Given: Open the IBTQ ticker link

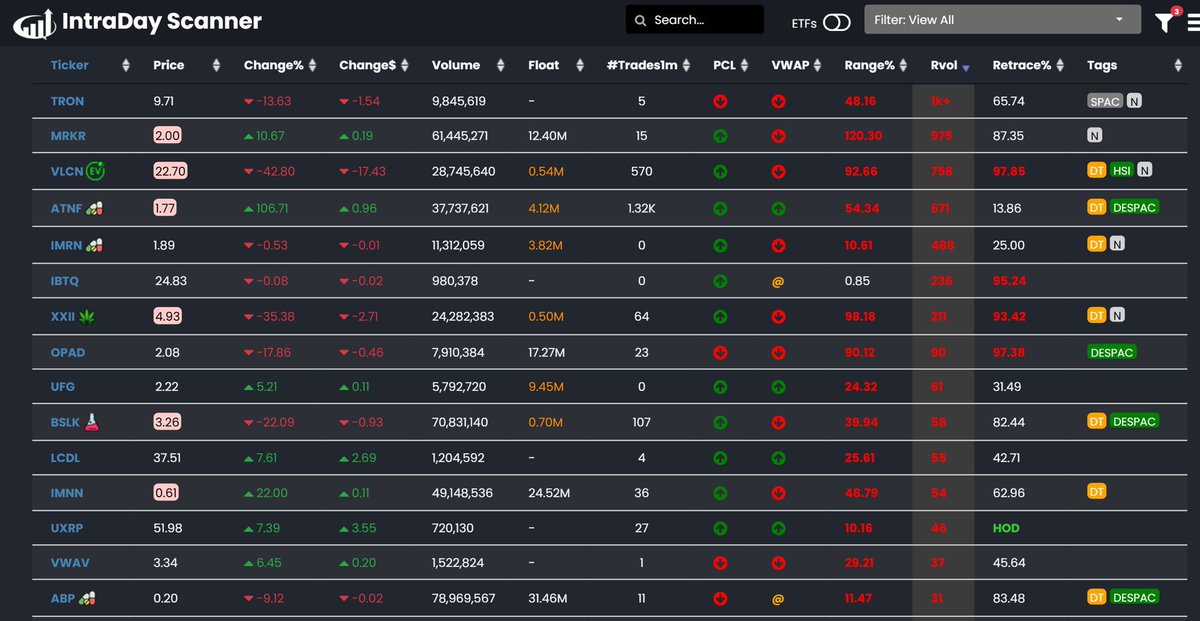Looking at the screenshot, I should click(x=65, y=281).
